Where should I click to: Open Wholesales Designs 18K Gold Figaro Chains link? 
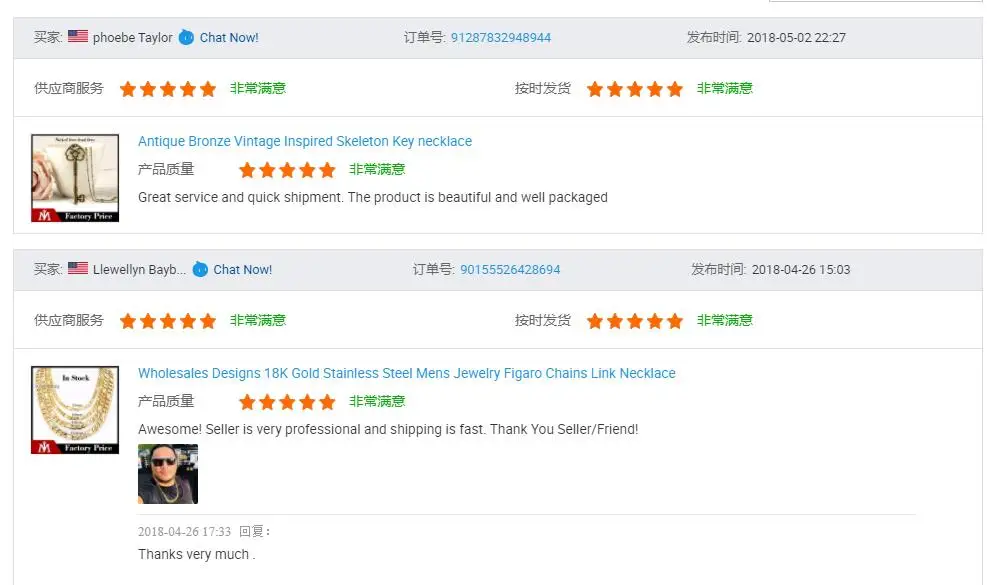(x=407, y=373)
